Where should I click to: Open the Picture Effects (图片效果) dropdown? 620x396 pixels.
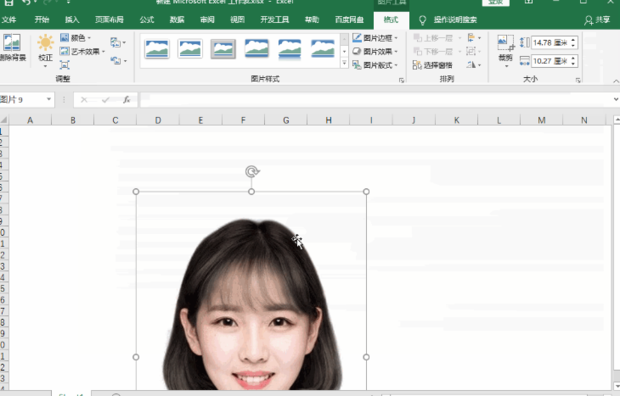[375, 51]
